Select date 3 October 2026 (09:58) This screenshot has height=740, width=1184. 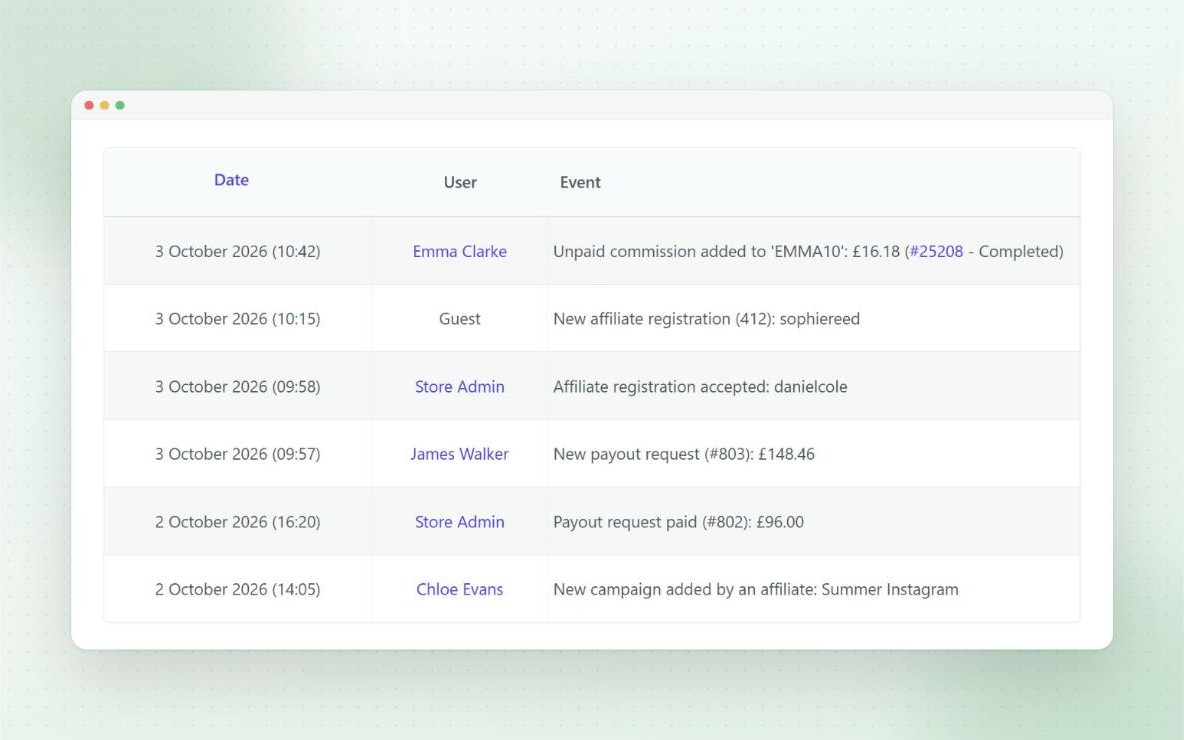[x=238, y=387]
